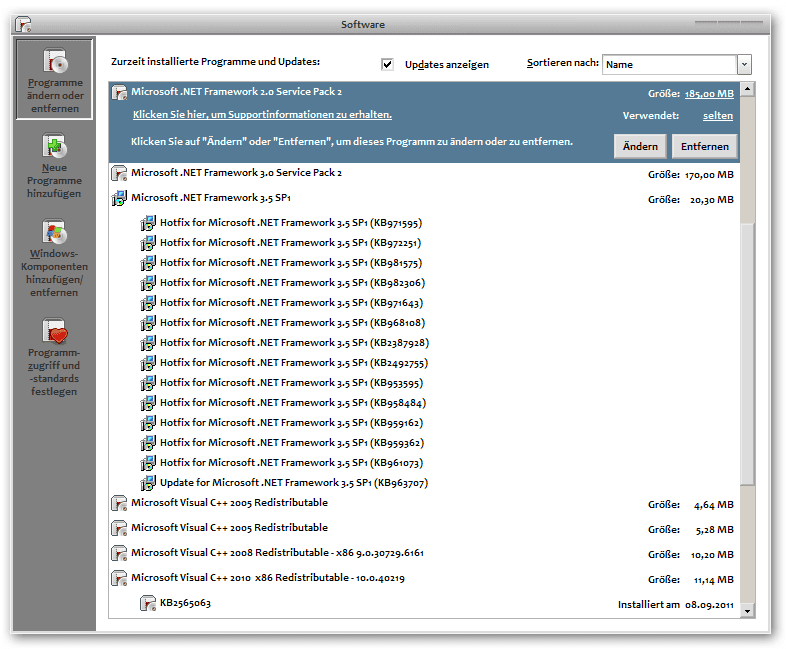
Task: Open Programme ändern oder entfernen panel icon
Action: click(55, 61)
